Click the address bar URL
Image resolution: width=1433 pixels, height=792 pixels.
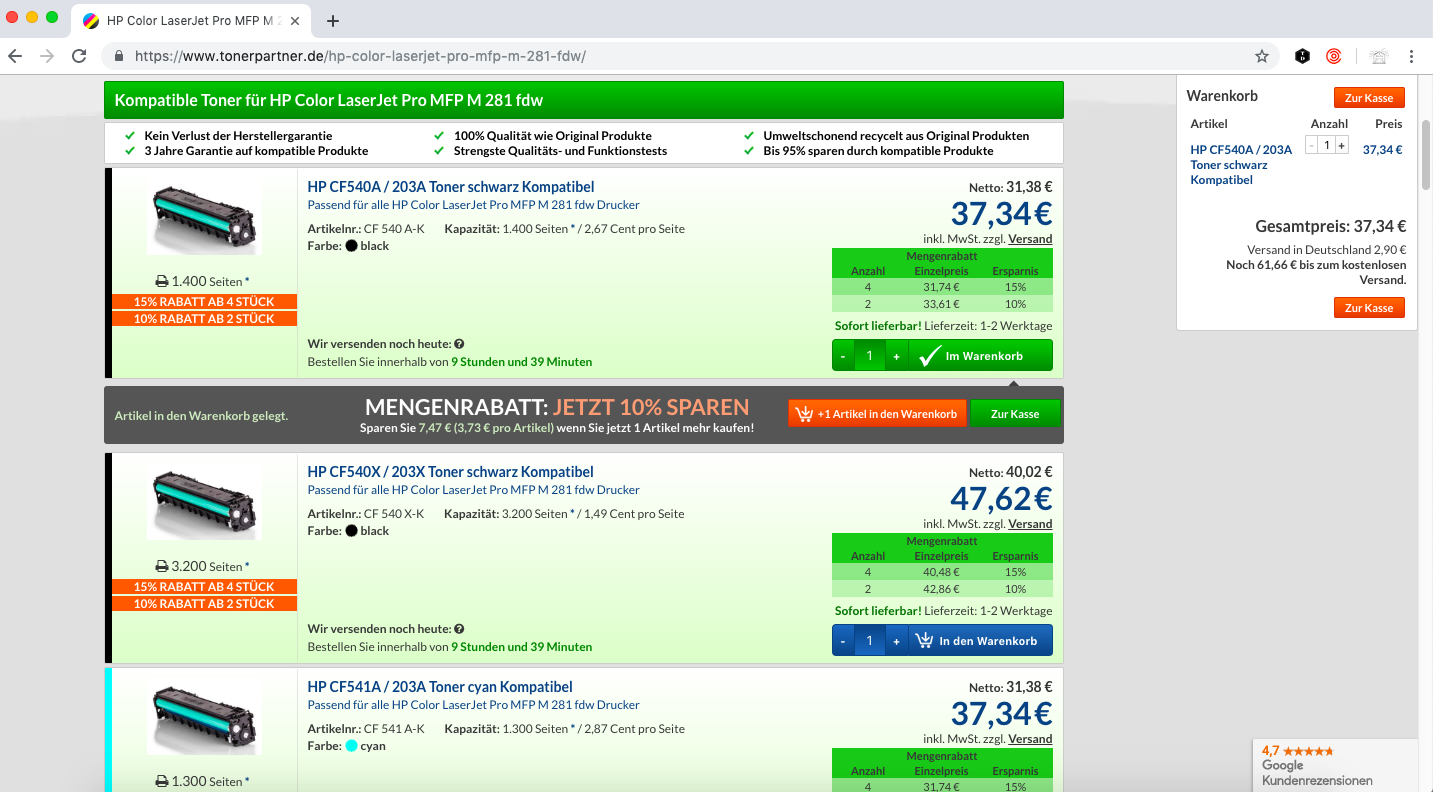(x=360, y=56)
